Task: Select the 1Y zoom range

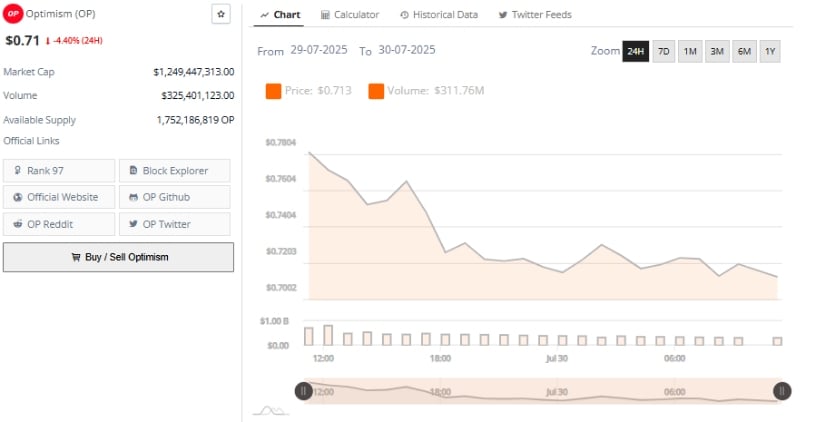Action: pyautogui.click(x=770, y=51)
